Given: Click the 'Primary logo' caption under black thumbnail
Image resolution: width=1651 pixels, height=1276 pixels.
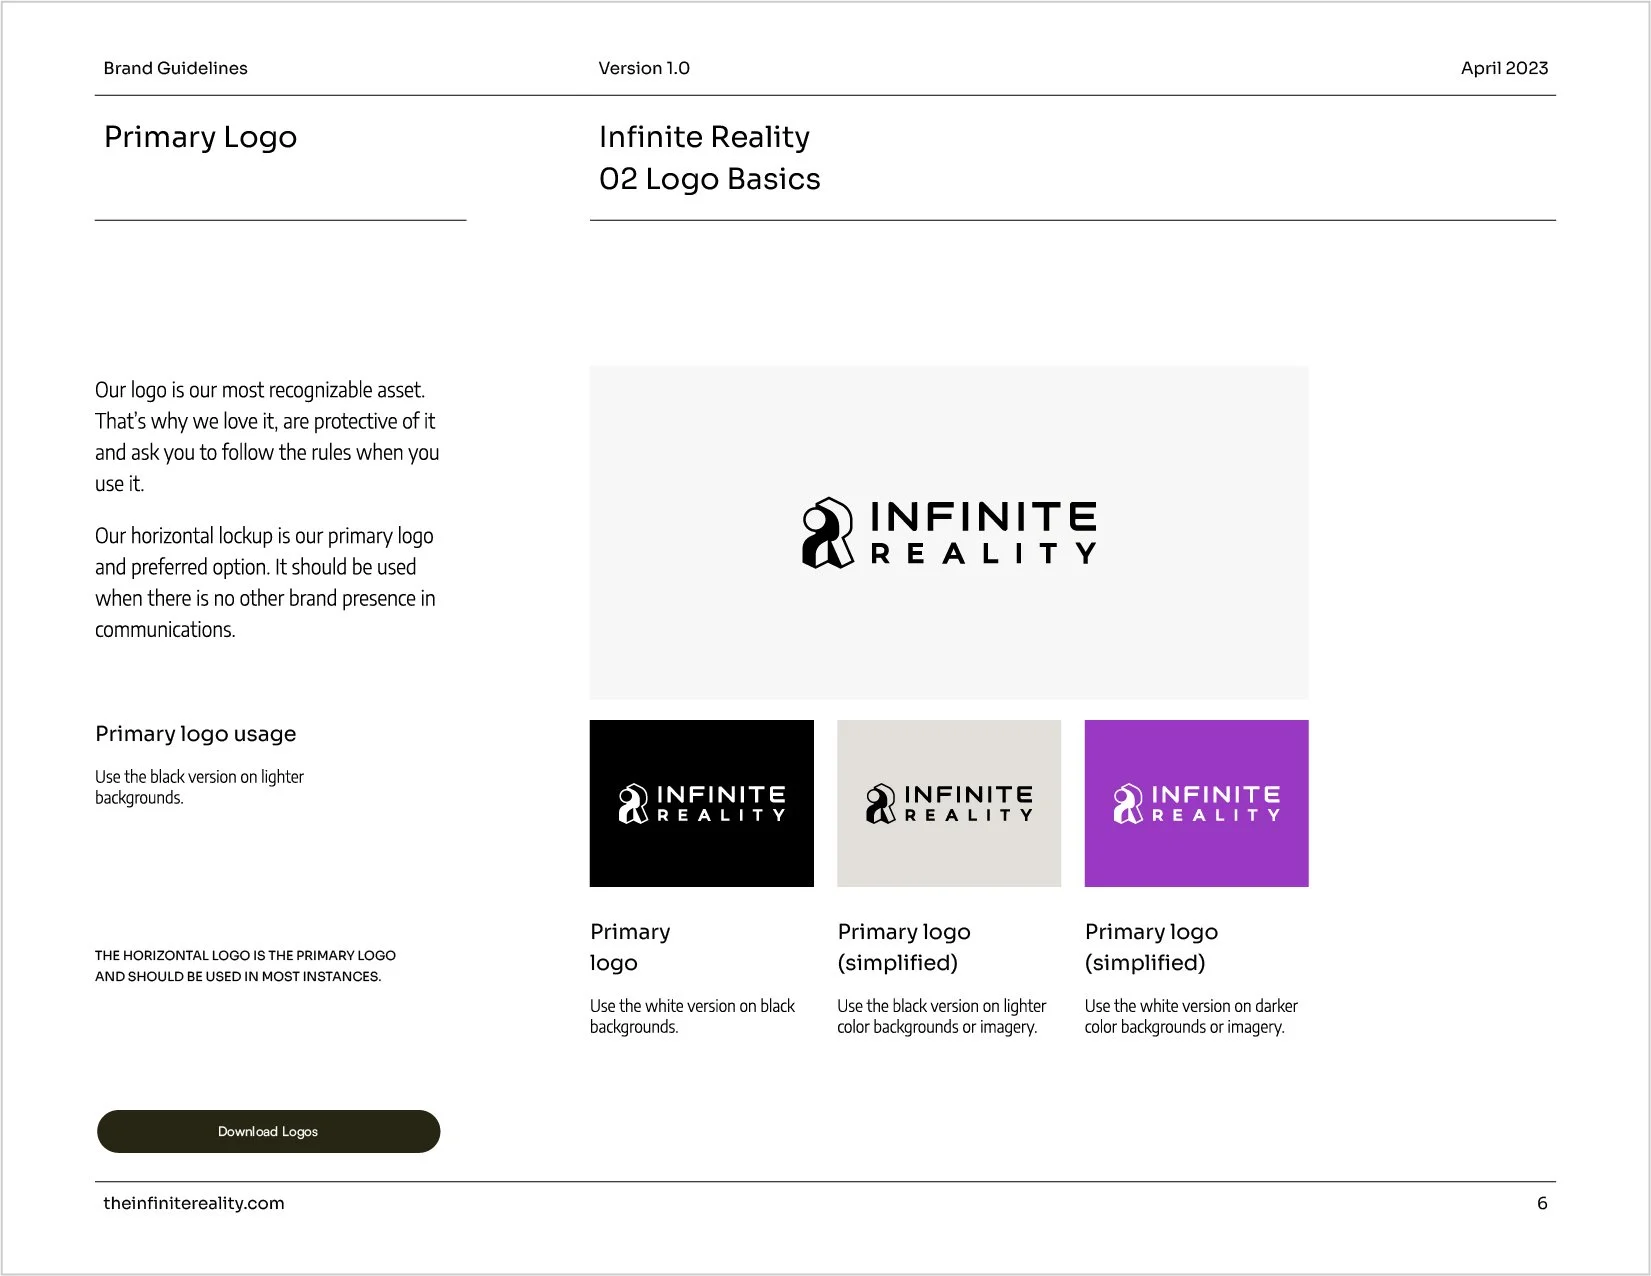Looking at the screenshot, I should click(x=630, y=947).
